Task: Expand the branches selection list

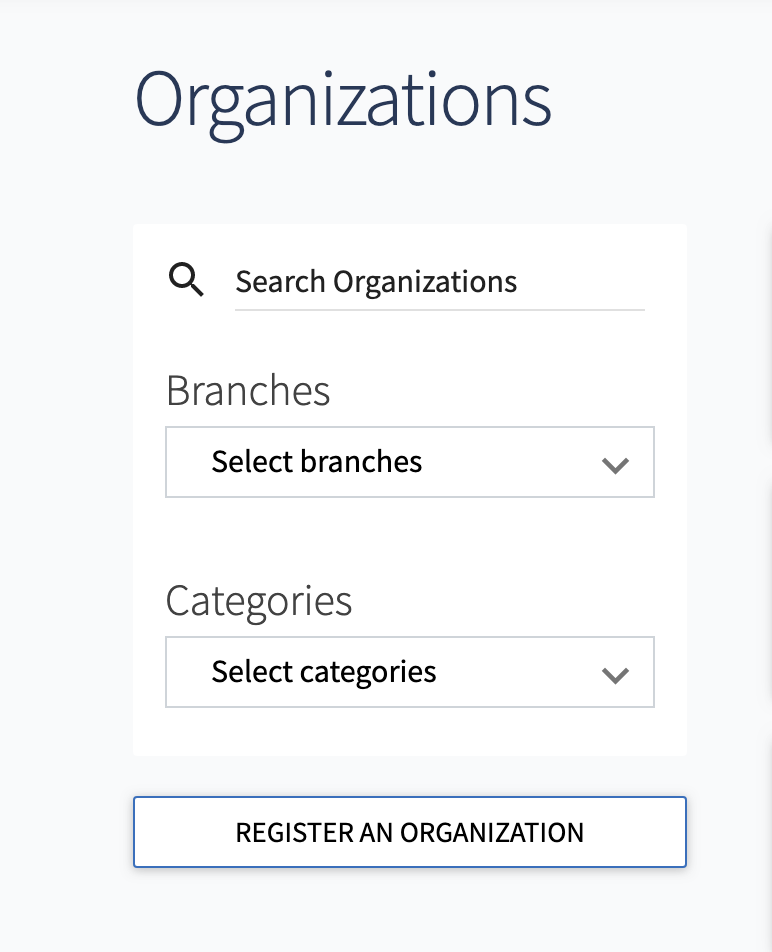Action: pyautogui.click(x=410, y=462)
